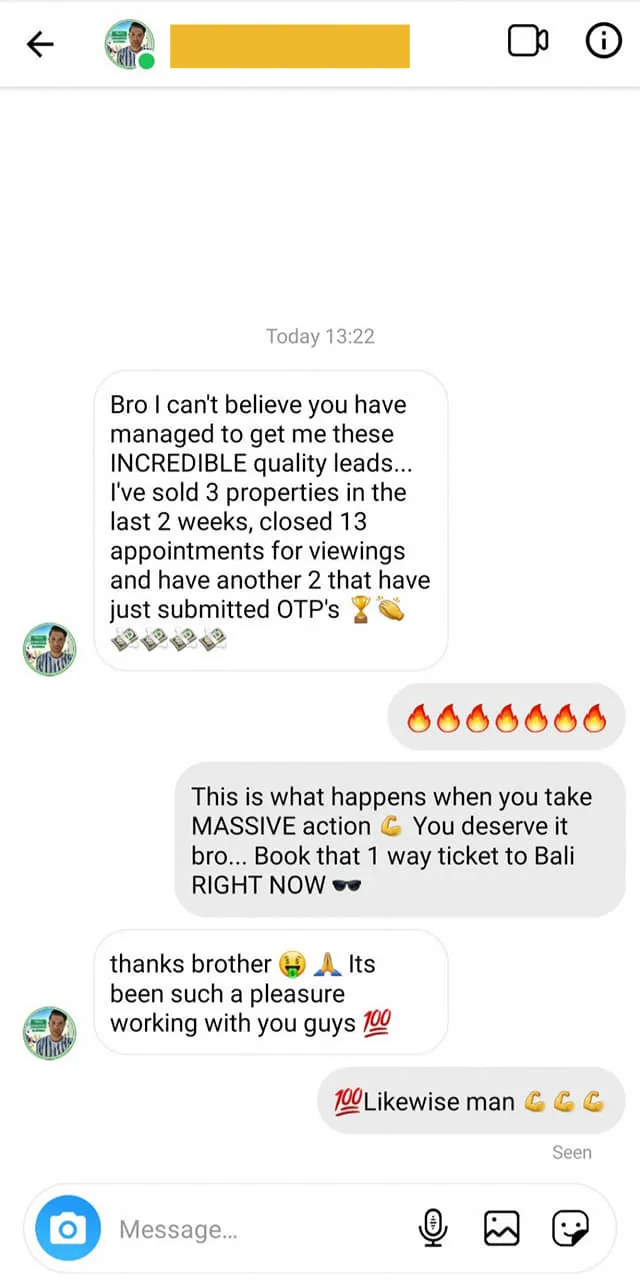Select the fire emojis message bubble
The width and height of the screenshot is (640, 1286).
pos(506,718)
